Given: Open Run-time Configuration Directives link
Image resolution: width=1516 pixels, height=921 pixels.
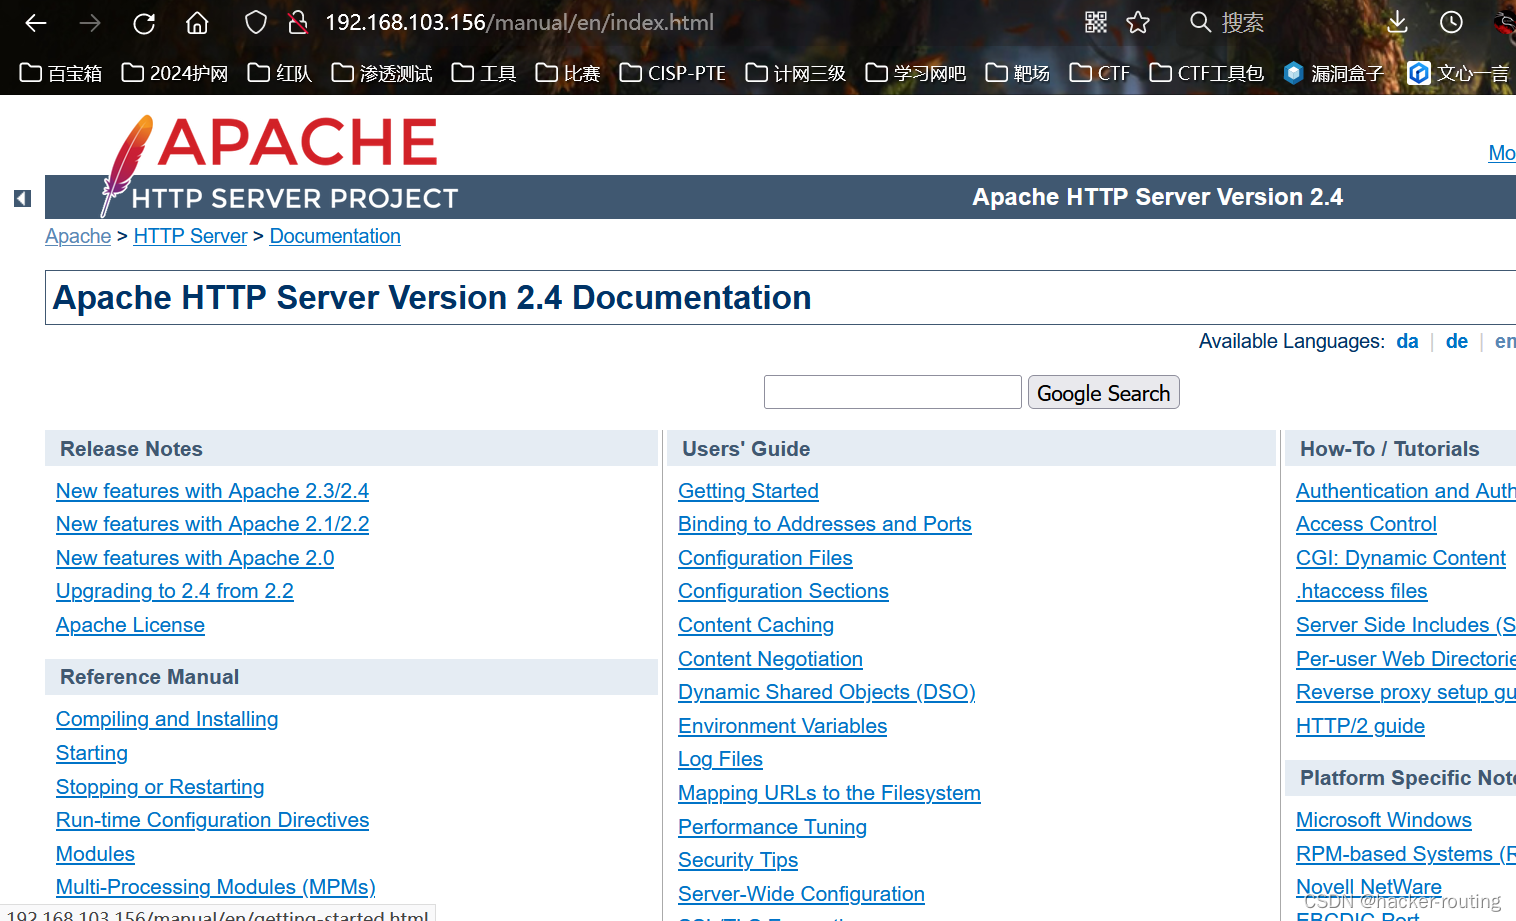Looking at the screenshot, I should [x=212, y=820].
